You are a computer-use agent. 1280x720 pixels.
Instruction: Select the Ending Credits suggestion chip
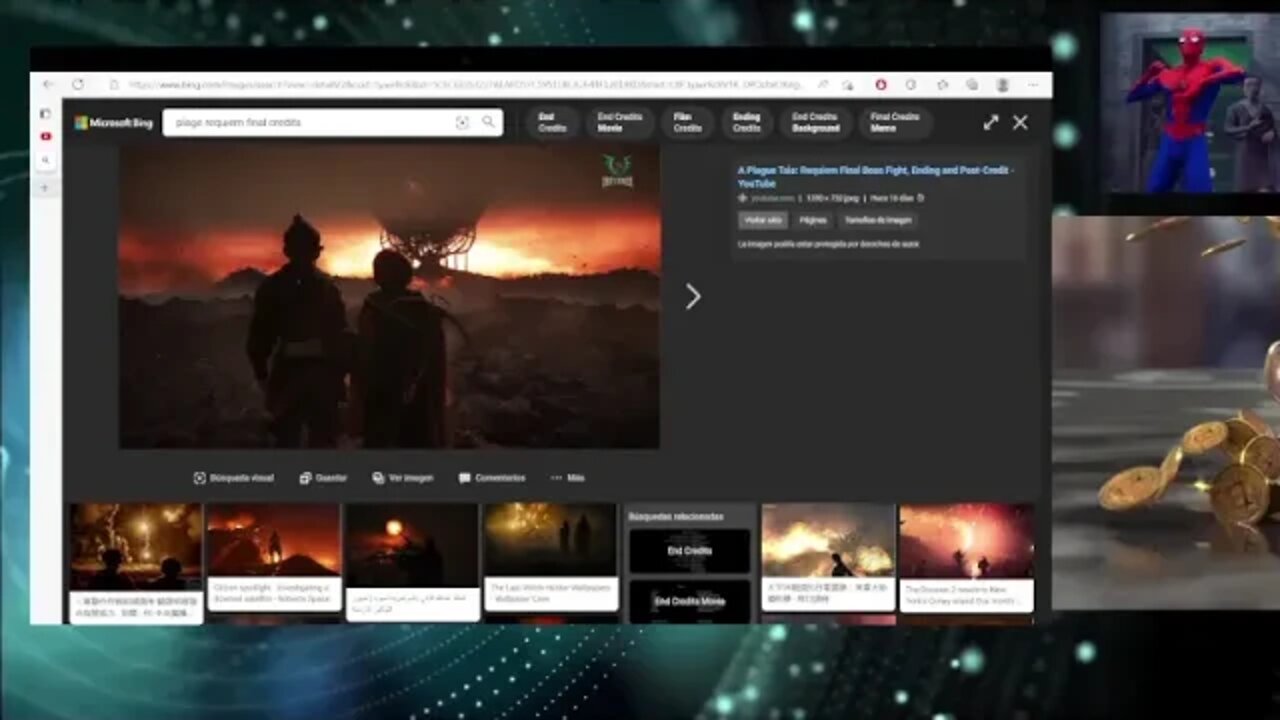pyautogui.click(x=746, y=123)
